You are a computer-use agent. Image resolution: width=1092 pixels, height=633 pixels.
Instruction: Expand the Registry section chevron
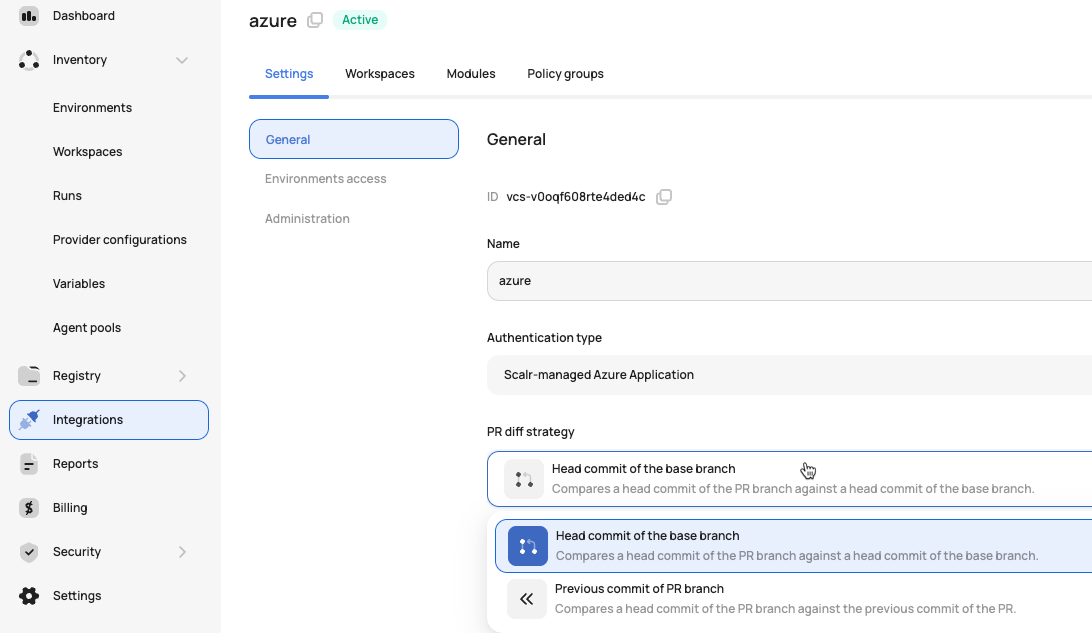[182, 376]
